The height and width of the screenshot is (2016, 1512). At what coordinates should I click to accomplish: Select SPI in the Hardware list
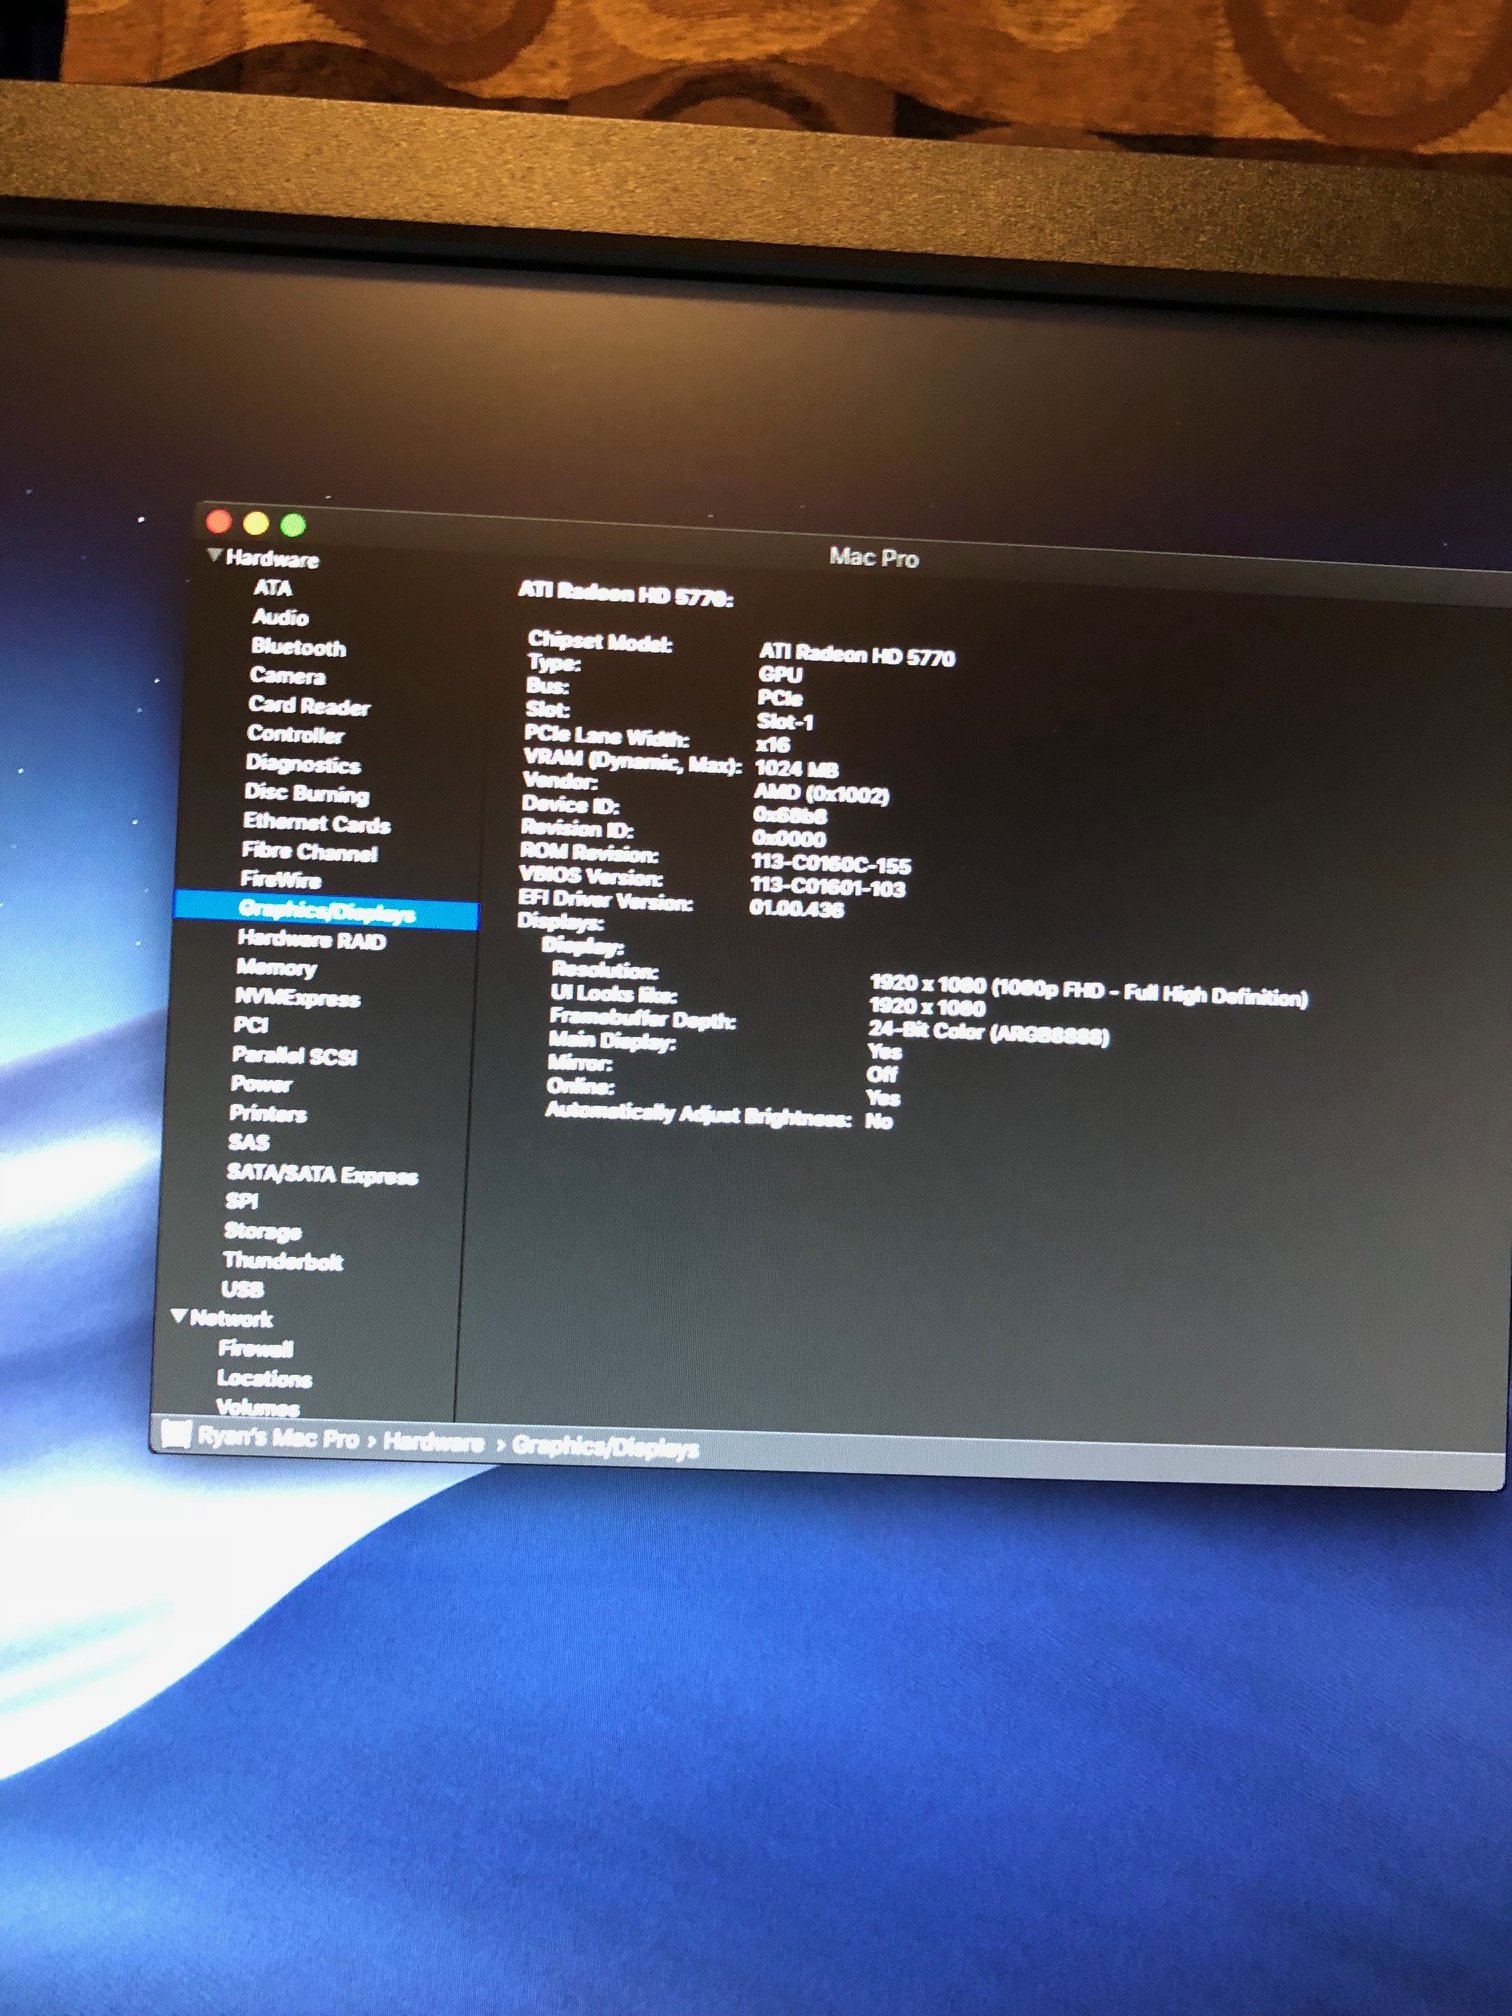click(x=242, y=1202)
